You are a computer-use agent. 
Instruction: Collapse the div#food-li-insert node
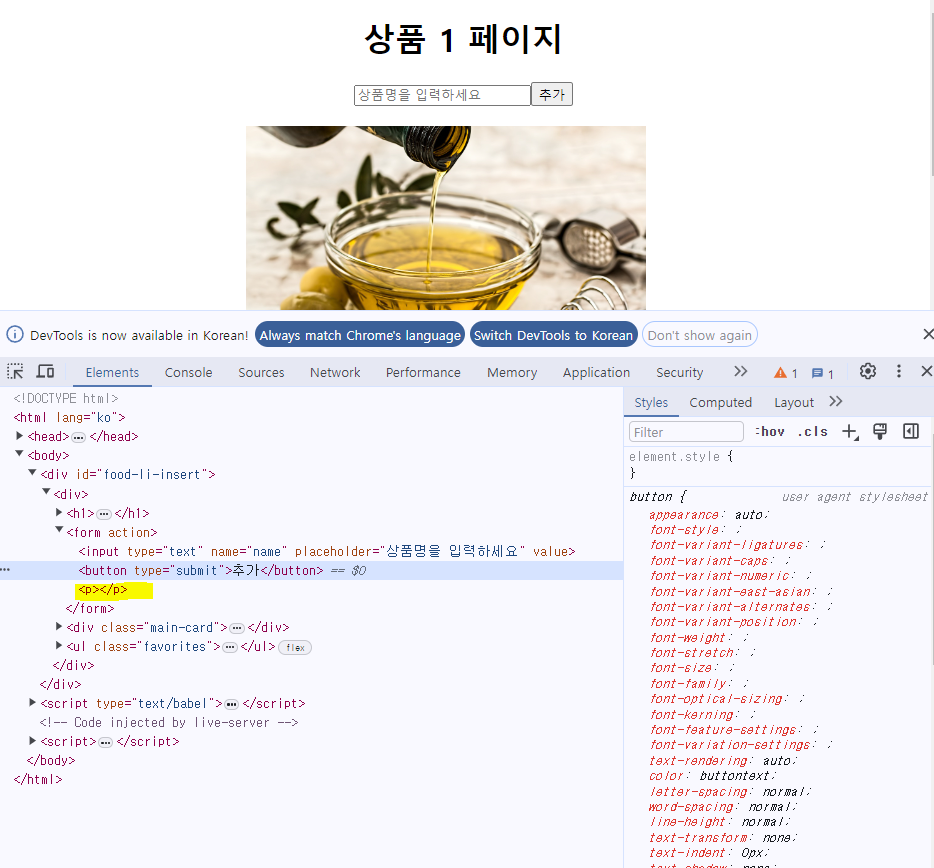point(33,473)
